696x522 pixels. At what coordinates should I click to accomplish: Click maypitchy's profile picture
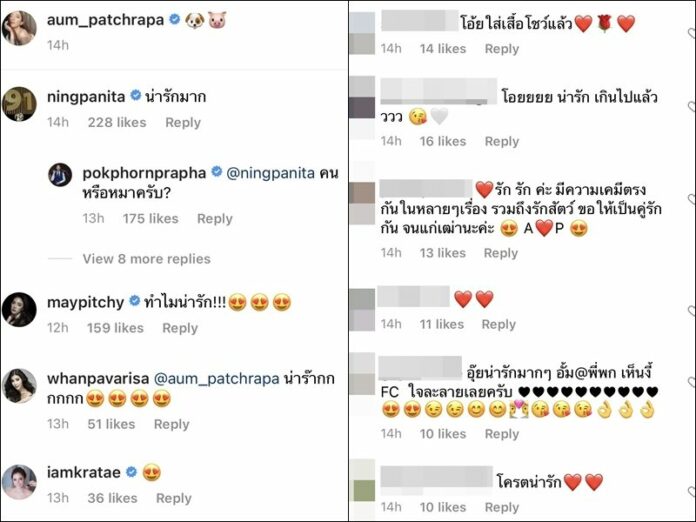coord(19,309)
